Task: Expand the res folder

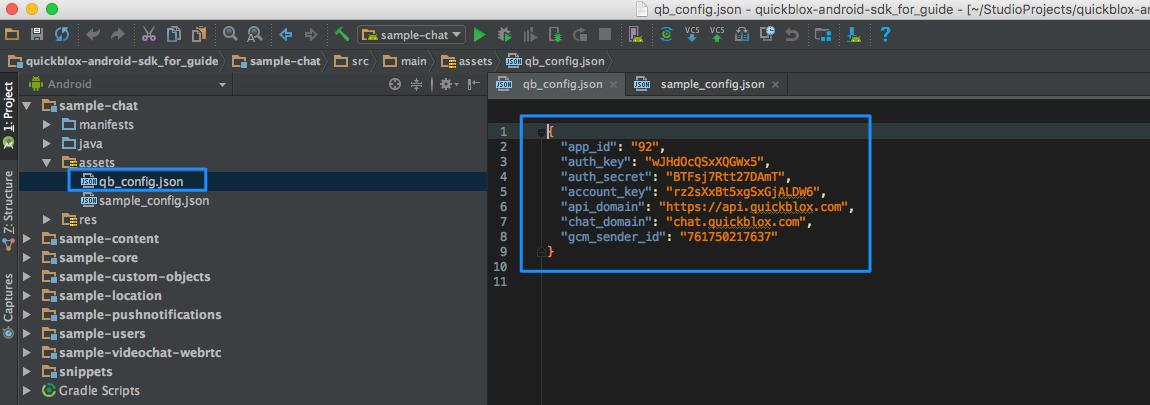Action: 48,219
